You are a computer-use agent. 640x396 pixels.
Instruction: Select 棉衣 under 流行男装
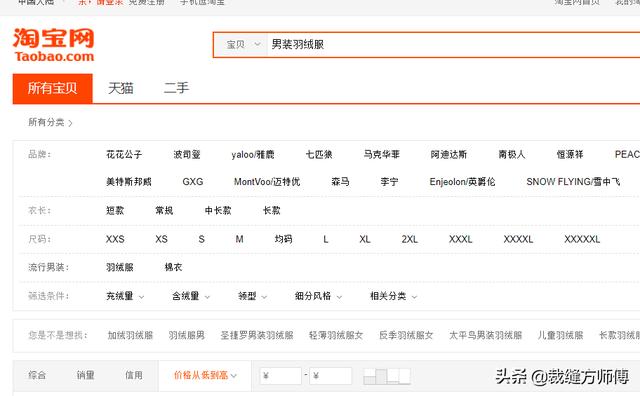(x=173, y=267)
